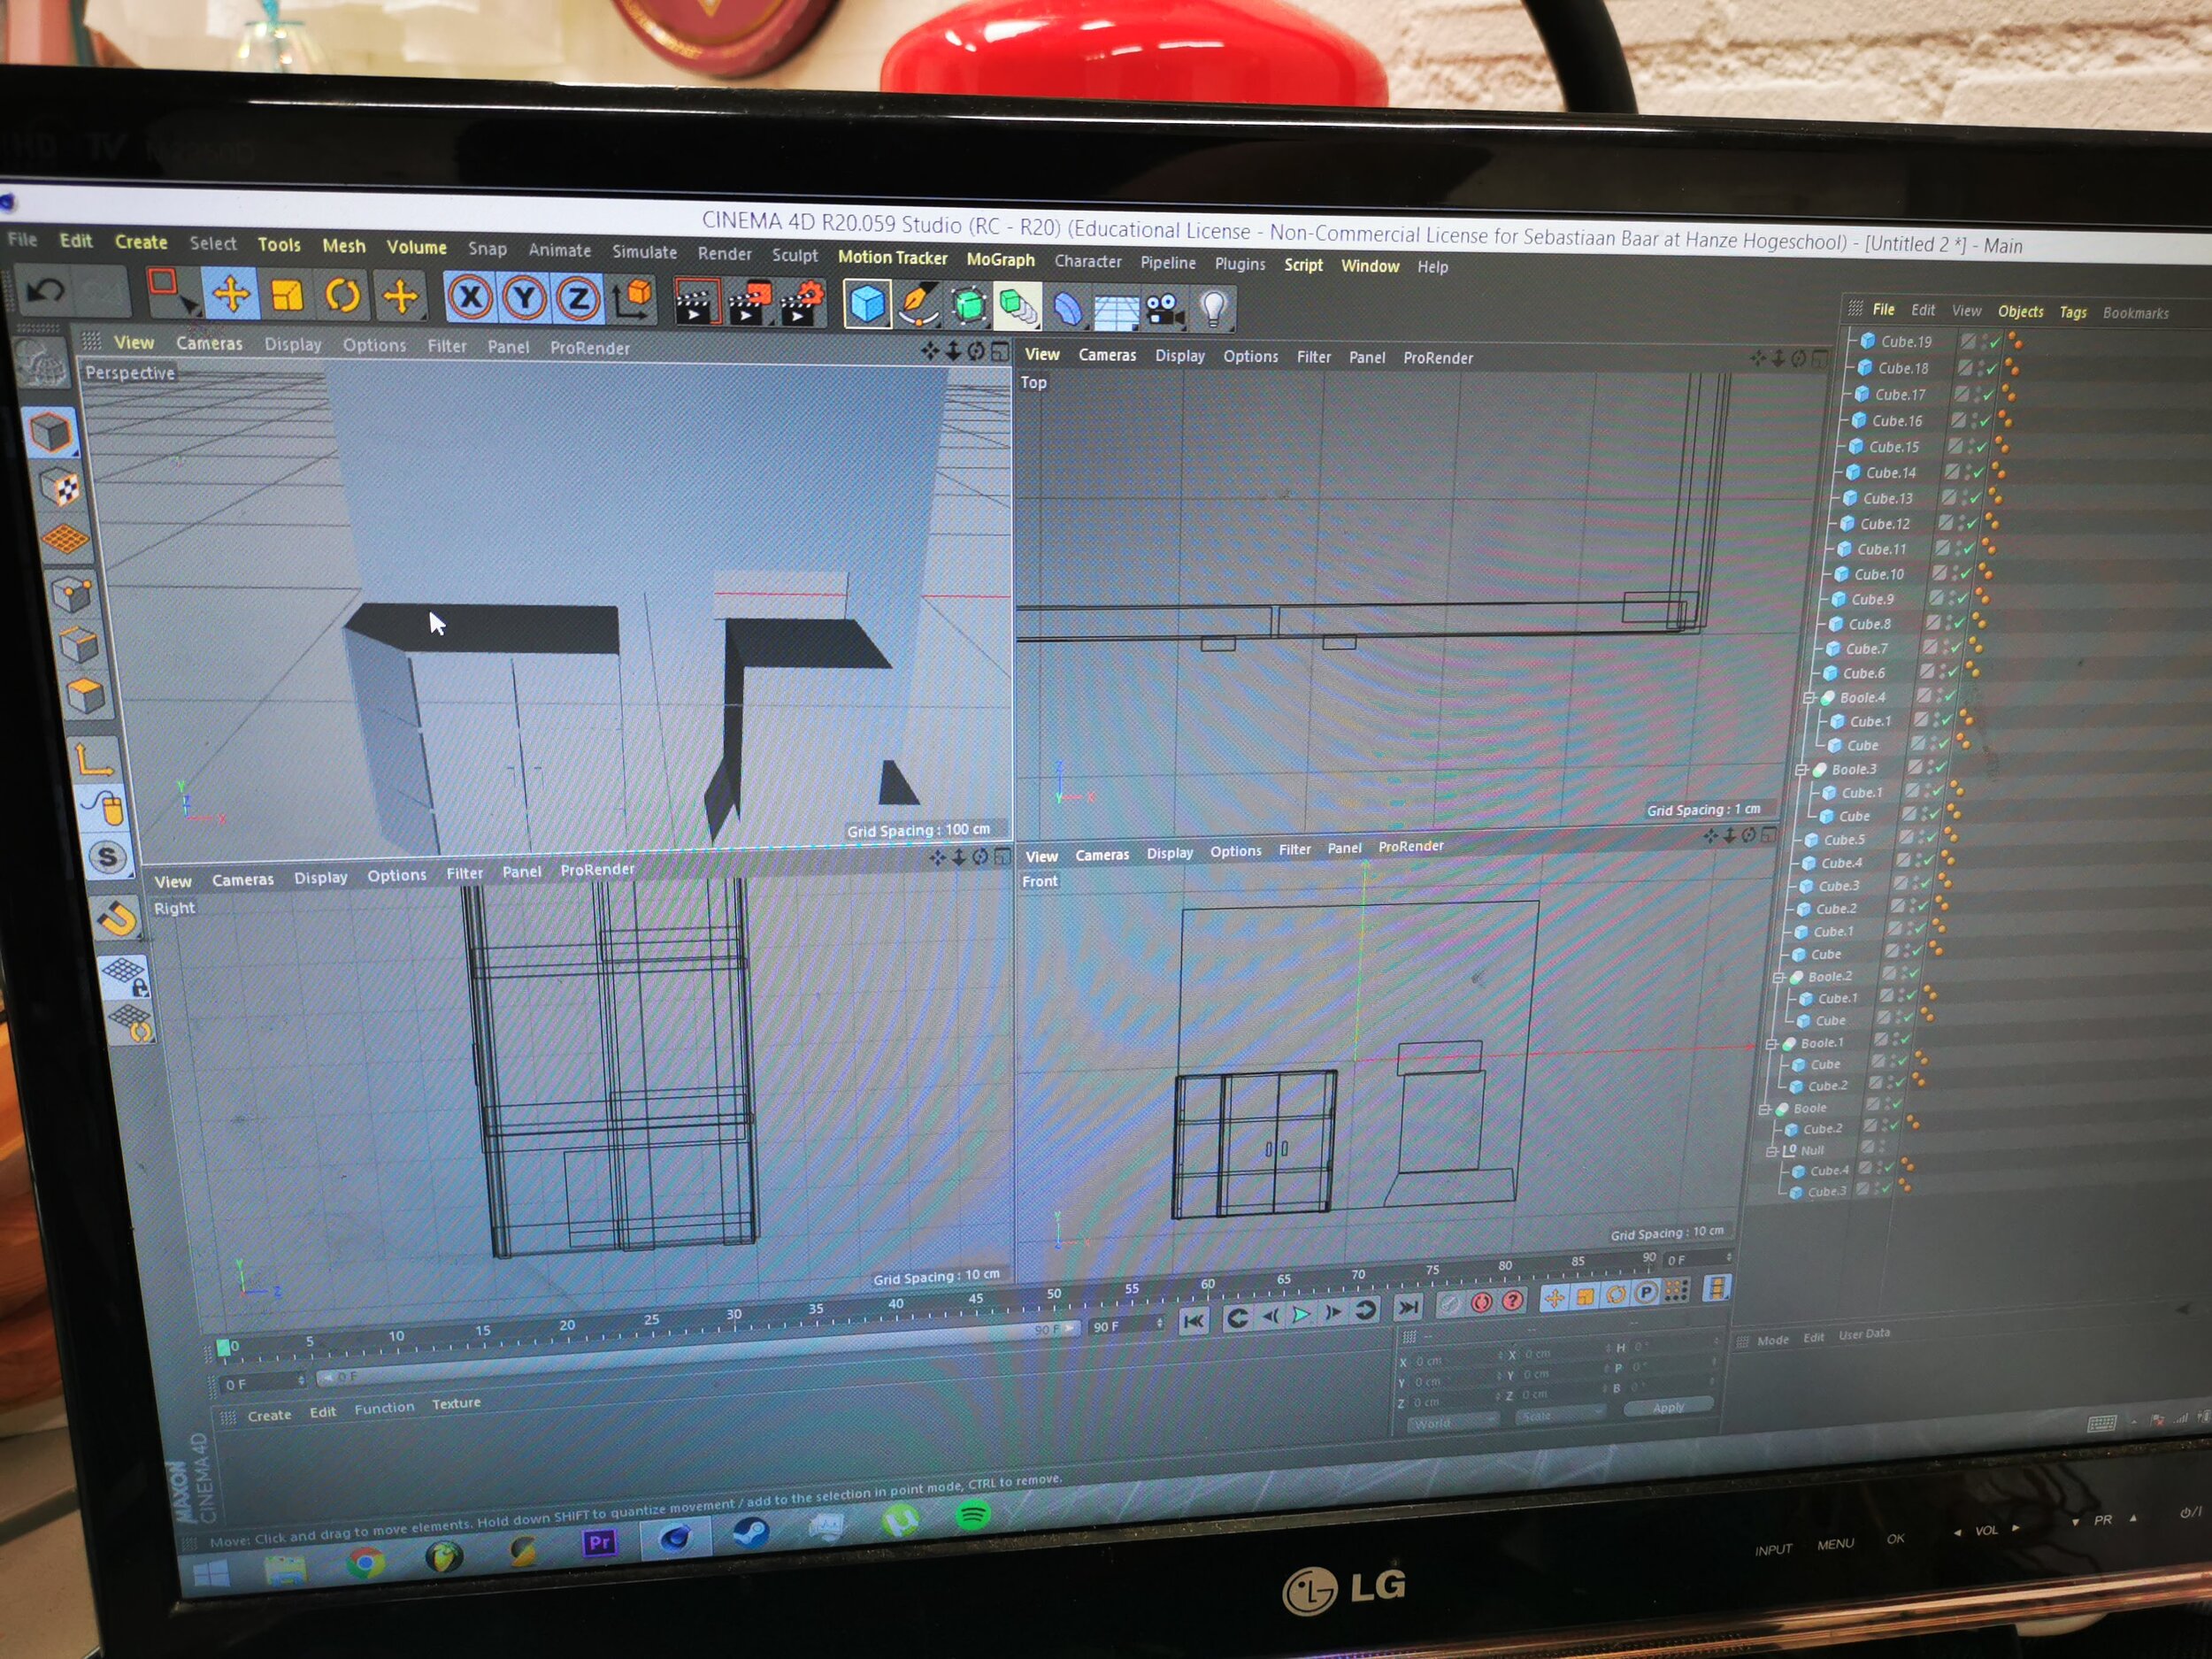
Task: Click the Undo arrow icon
Action: point(45,291)
